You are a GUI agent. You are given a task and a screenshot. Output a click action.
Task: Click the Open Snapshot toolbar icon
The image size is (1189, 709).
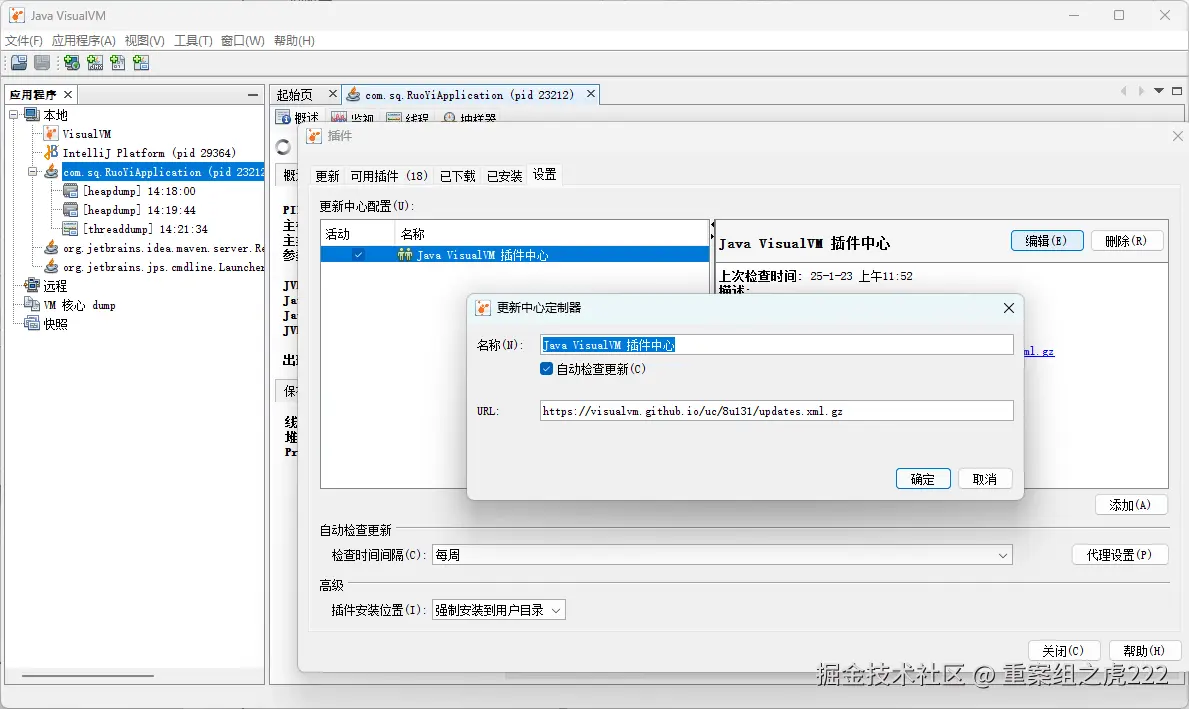18,62
